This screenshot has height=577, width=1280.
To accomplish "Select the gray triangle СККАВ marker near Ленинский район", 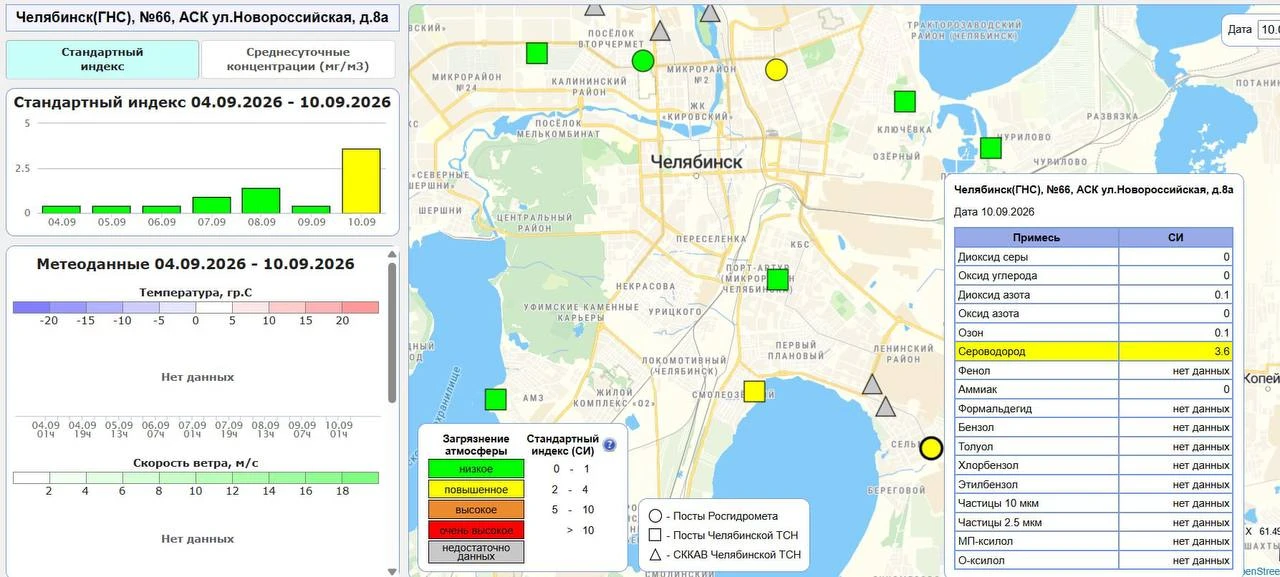I will 872,385.
